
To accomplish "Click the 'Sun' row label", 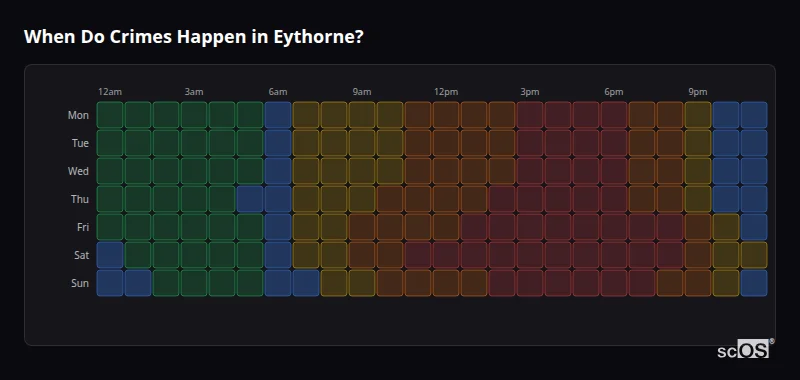I will tap(80, 284).
